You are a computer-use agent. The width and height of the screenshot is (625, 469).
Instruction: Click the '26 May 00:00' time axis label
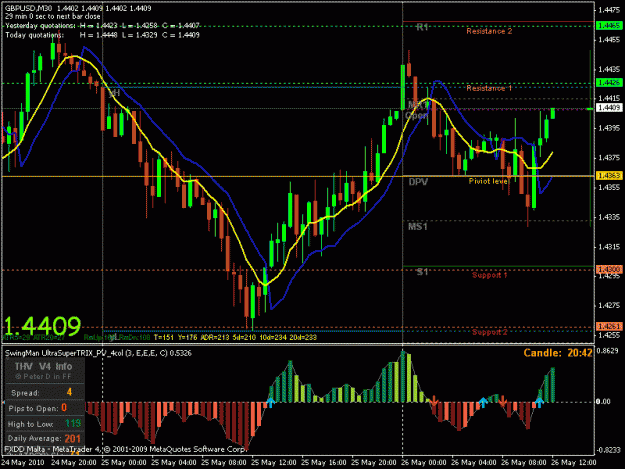[x=424, y=463]
